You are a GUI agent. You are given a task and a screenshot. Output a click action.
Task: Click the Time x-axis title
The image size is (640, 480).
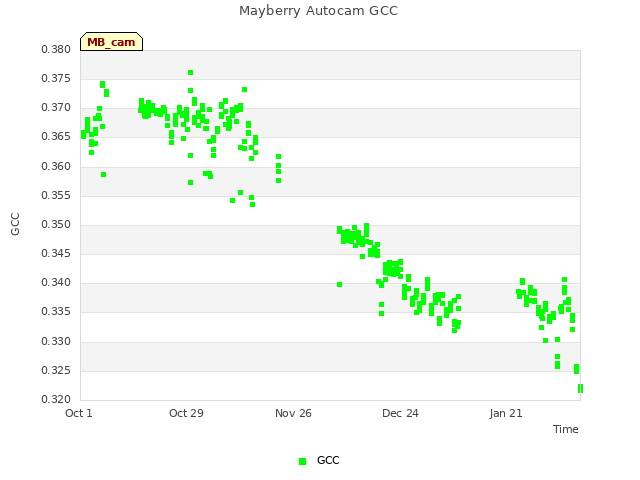(x=566, y=429)
